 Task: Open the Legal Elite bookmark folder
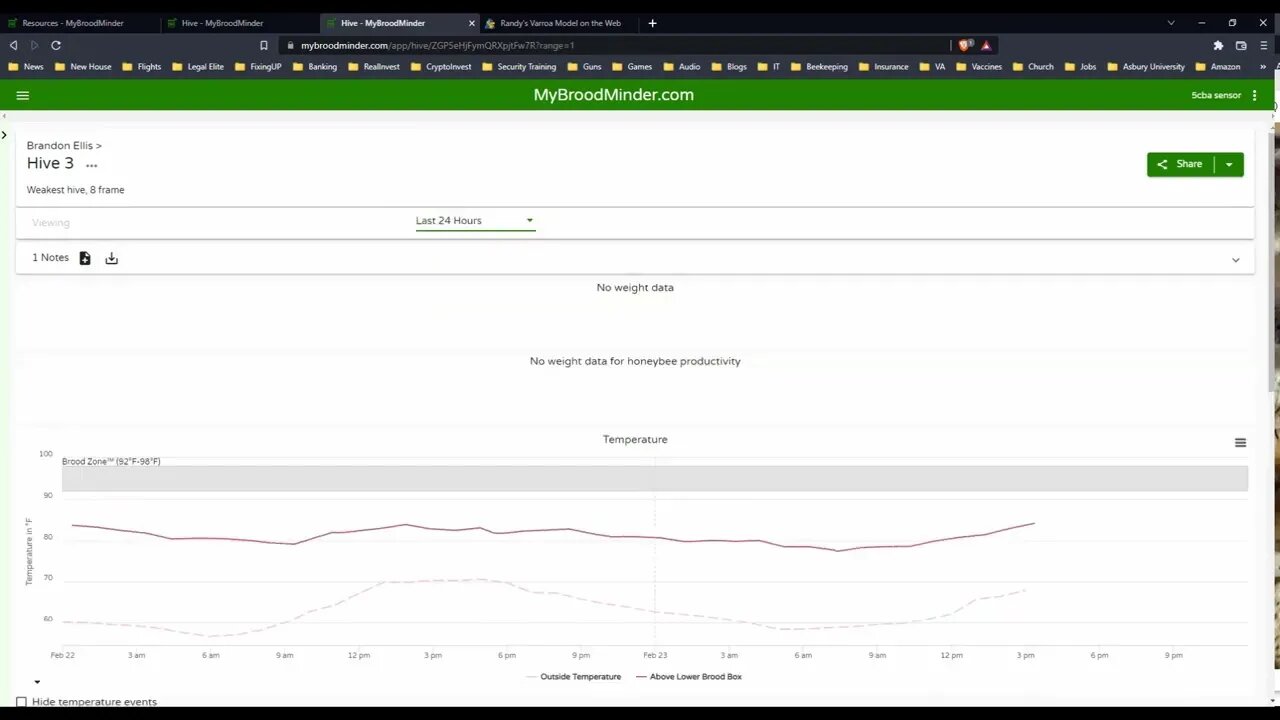(x=198, y=67)
